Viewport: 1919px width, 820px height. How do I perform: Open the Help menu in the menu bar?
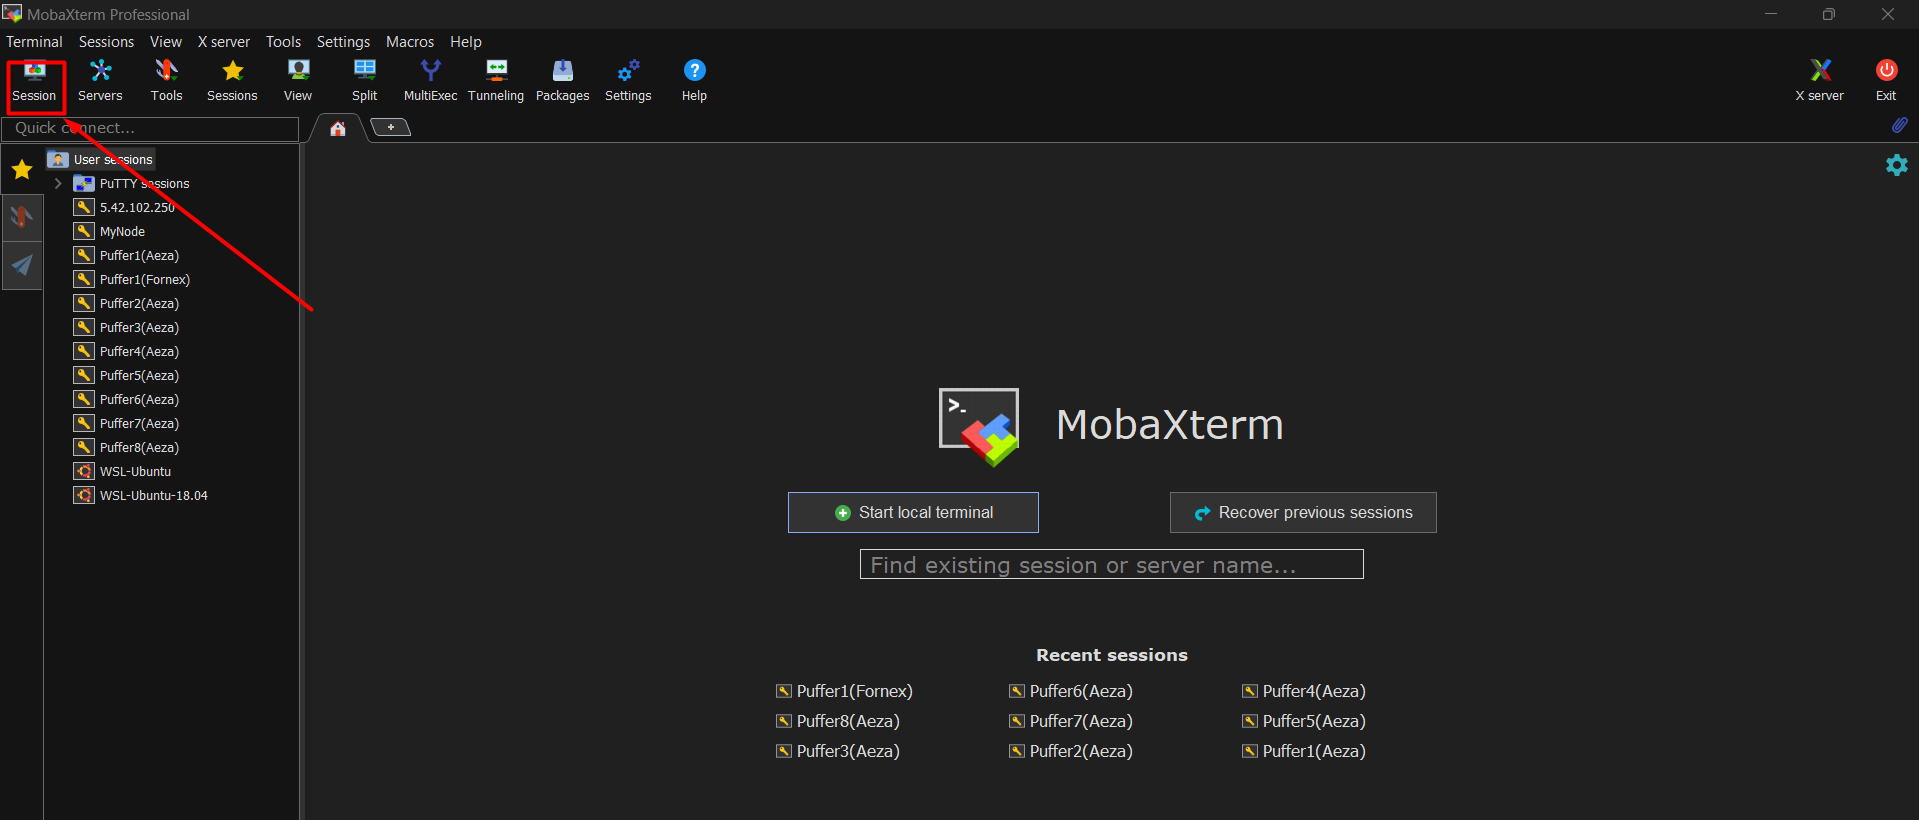(466, 42)
